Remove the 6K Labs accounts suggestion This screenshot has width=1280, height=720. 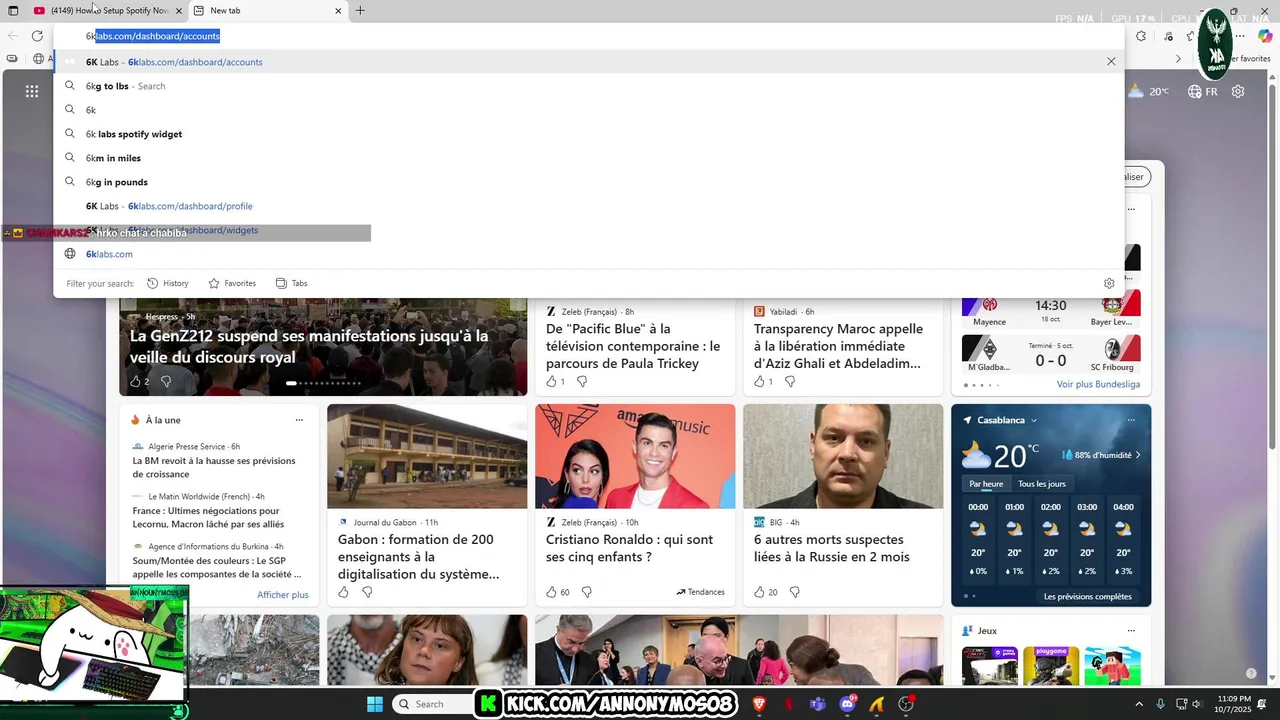[x=1111, y=62]
